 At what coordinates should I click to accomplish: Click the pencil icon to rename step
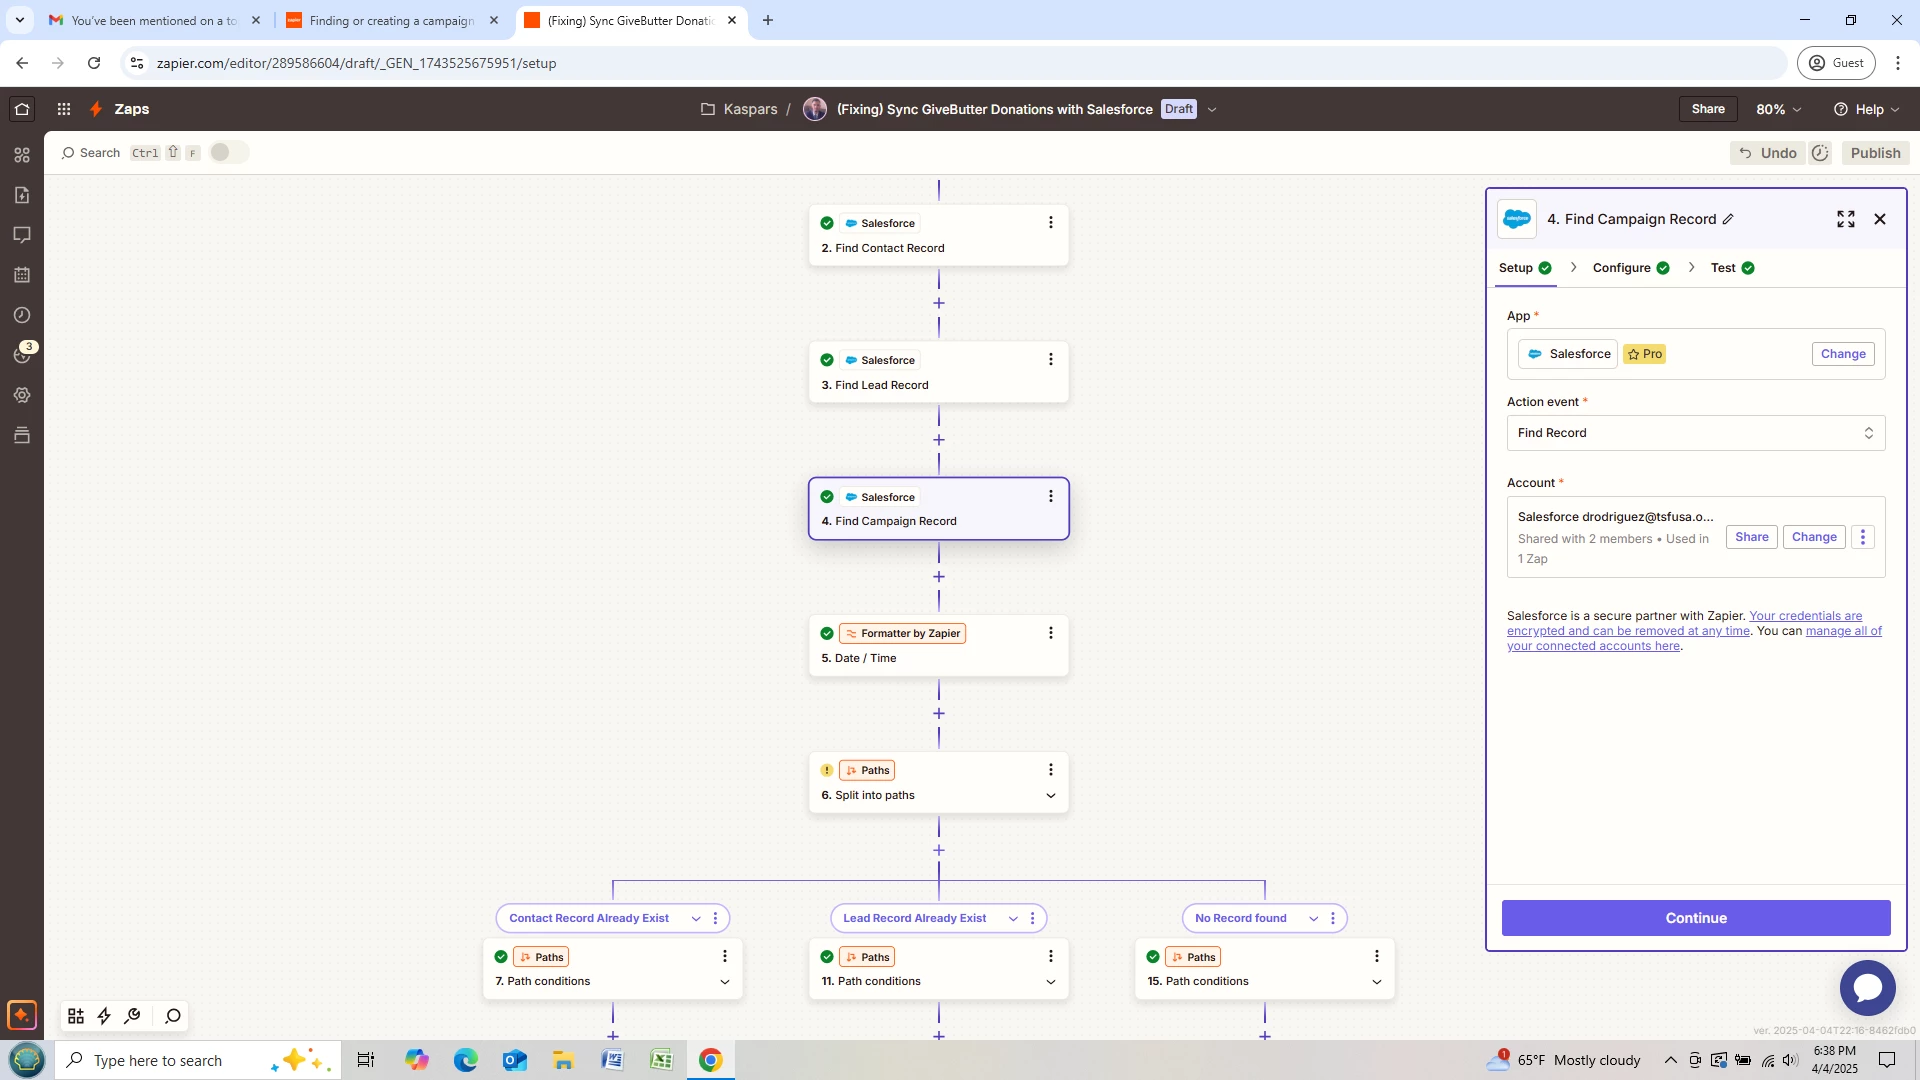(x=1728, y=219)
